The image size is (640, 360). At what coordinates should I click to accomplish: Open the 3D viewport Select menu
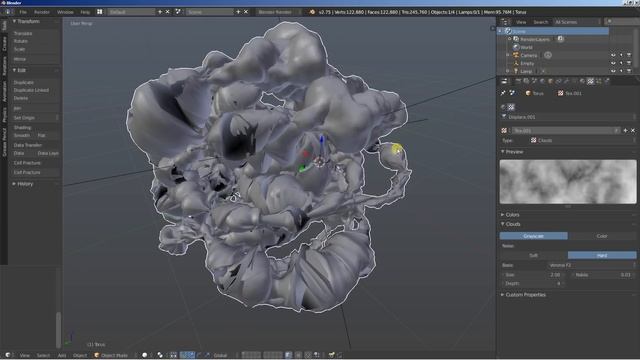(43, 356)
